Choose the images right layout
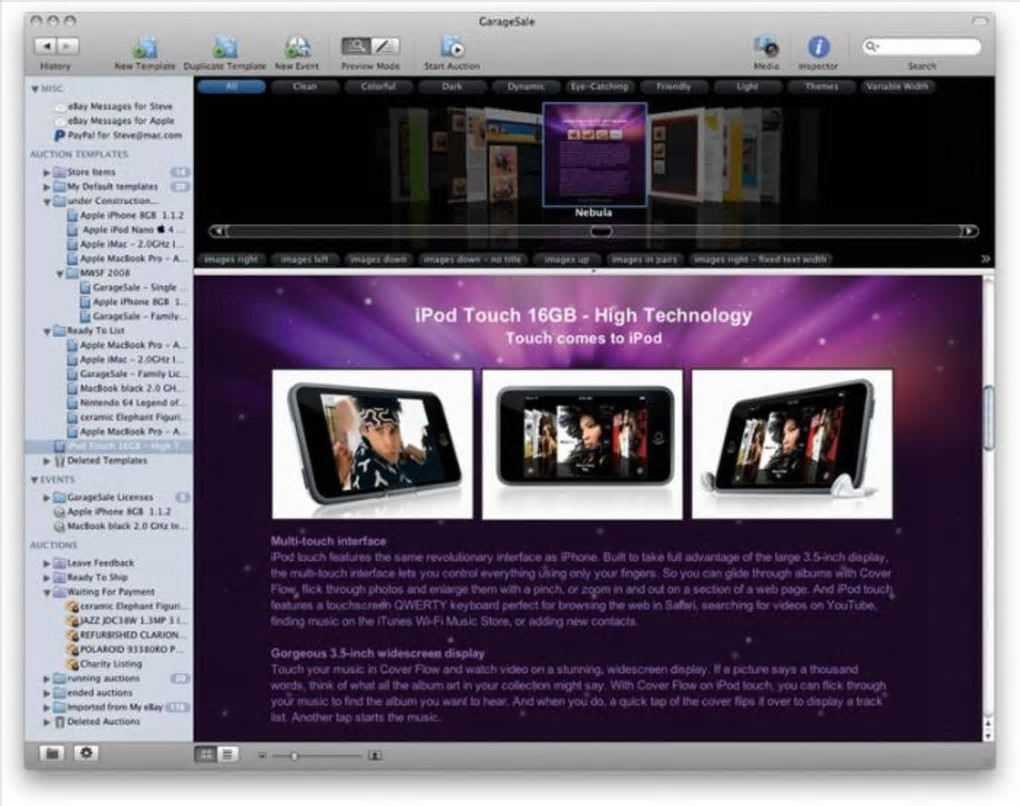1020x806 pixels. [x=231, y=260]
